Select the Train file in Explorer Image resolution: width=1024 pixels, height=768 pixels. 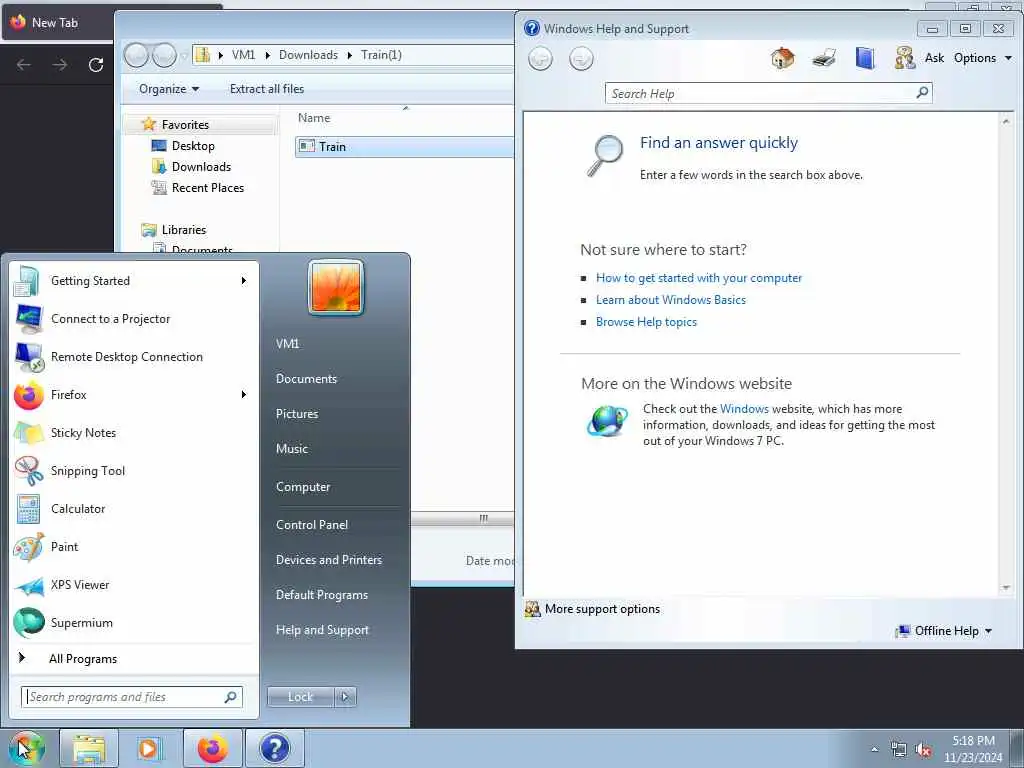[x=404, y=147]
